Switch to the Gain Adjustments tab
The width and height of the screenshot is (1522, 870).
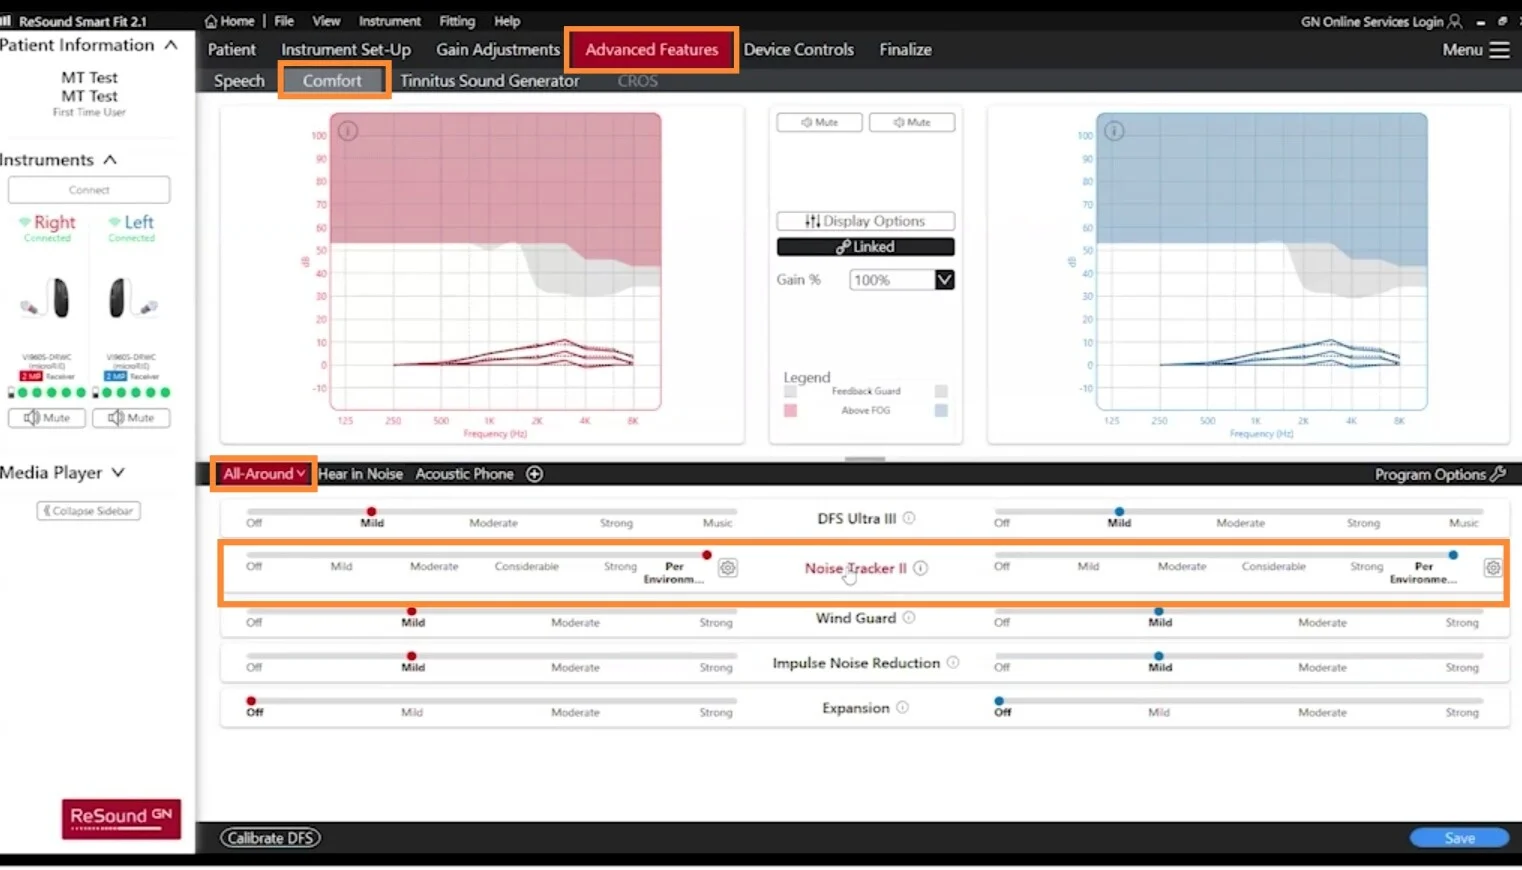click(498, 50)
